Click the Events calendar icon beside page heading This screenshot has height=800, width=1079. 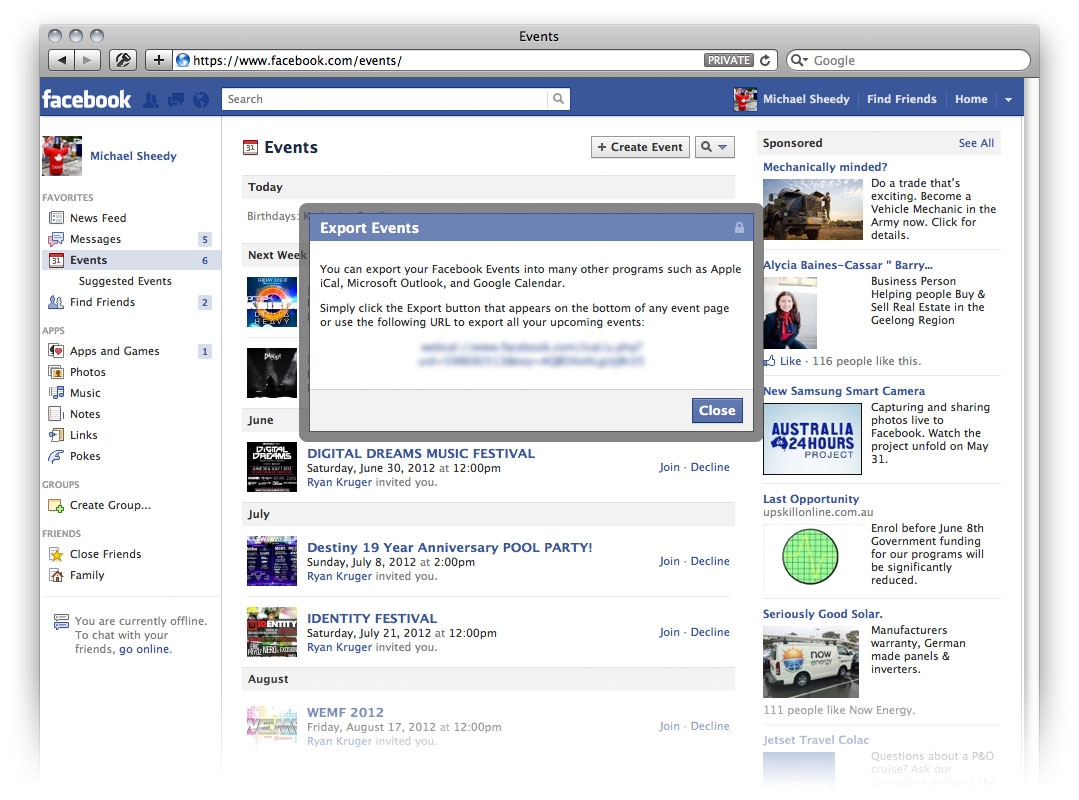(250, 147)
